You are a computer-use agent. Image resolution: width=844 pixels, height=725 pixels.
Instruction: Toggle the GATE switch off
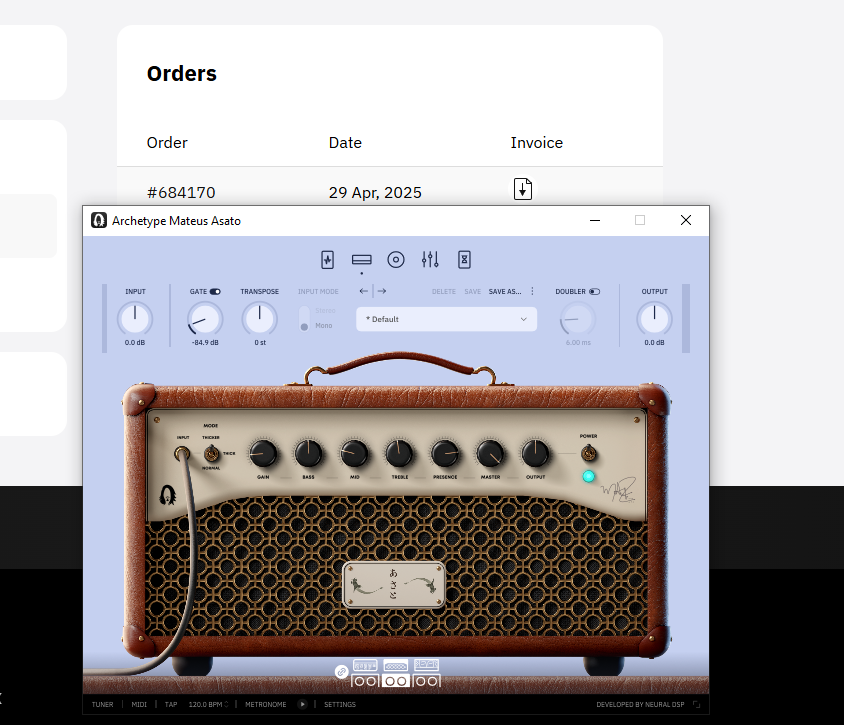215,292
